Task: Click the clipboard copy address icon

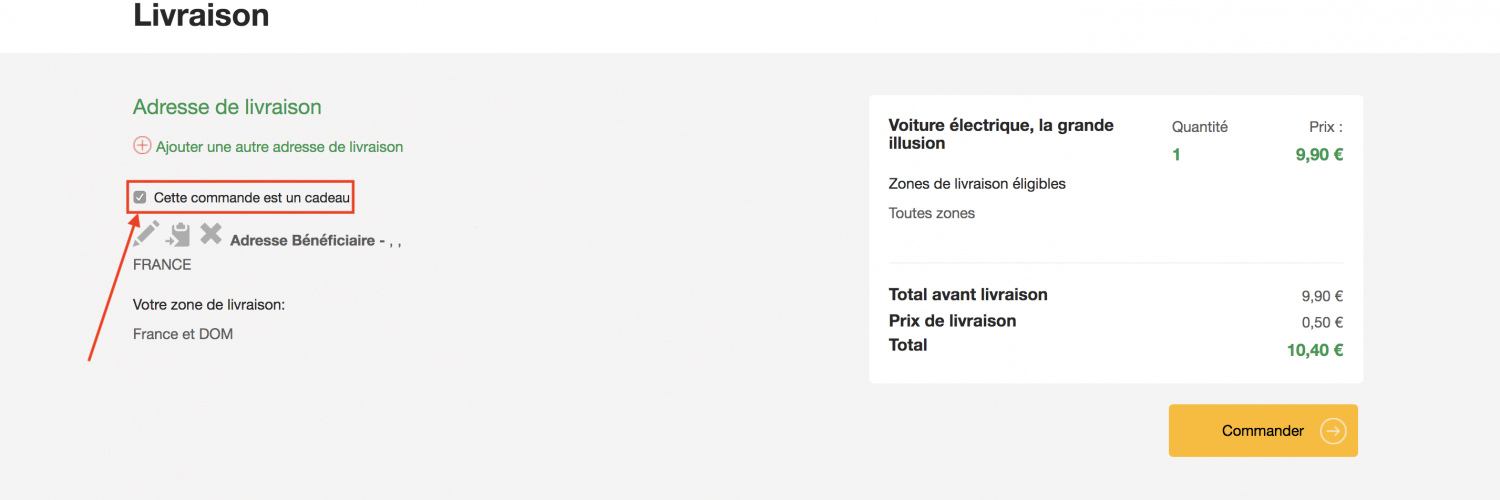Action: click(x=179, y=235)
